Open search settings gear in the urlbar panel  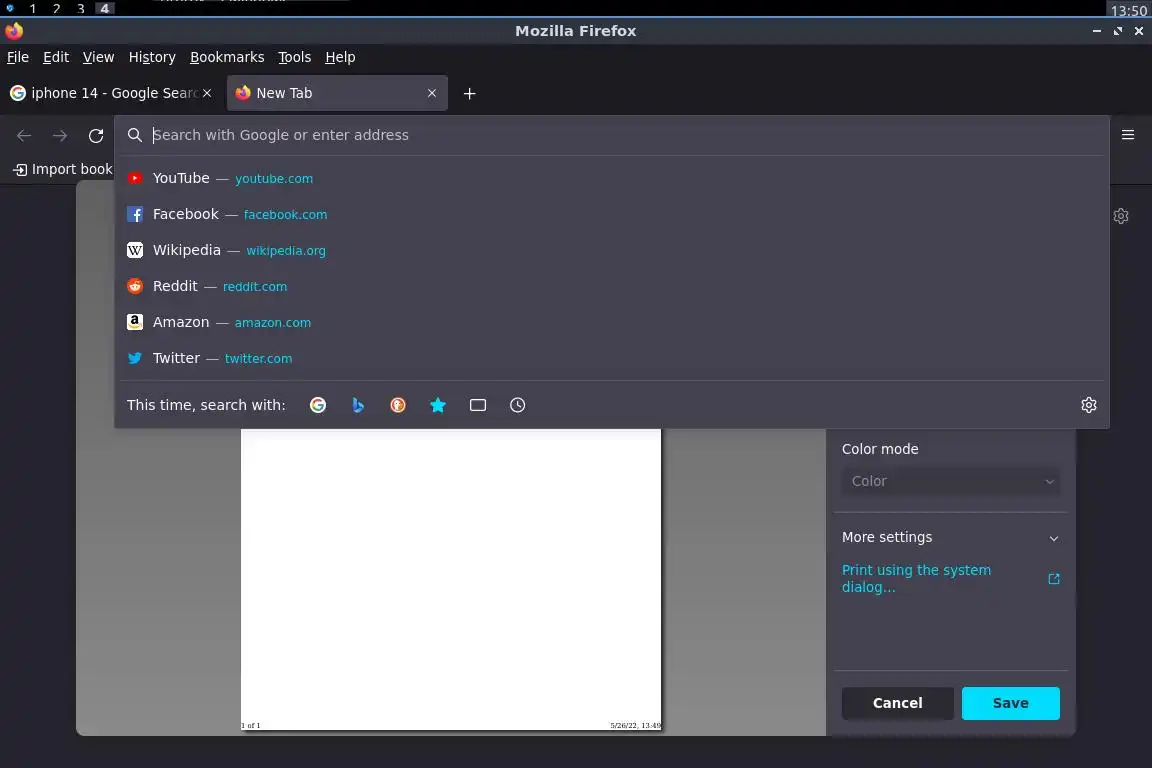(1089, 405)
